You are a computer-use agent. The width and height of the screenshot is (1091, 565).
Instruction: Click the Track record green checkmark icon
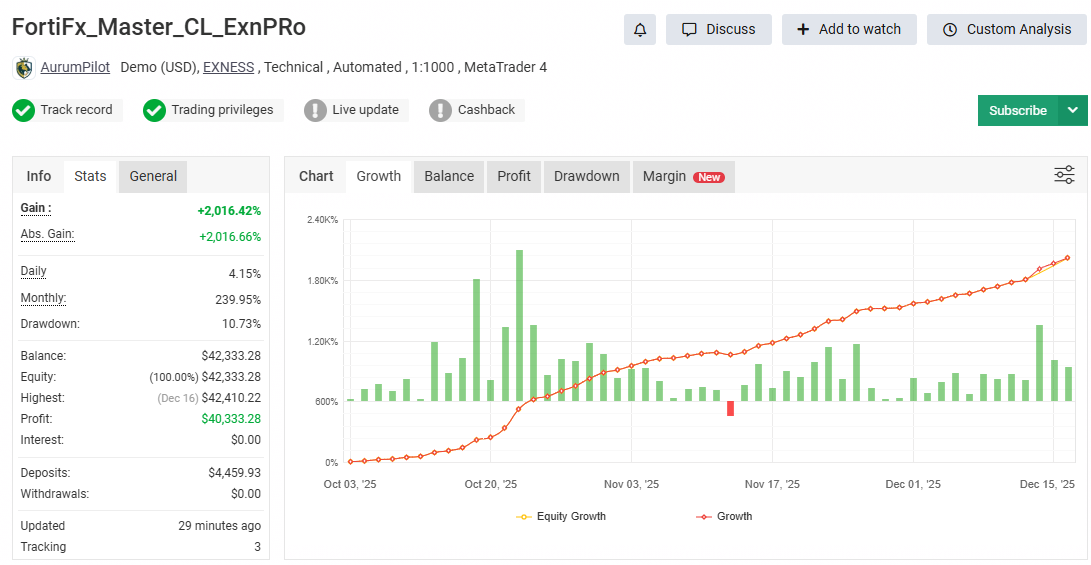(23, 110)
